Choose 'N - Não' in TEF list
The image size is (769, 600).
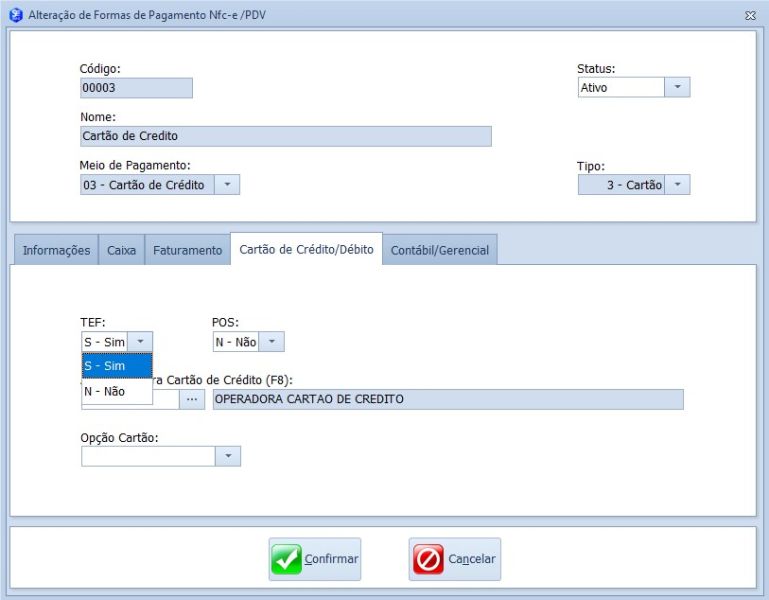click(116, 392)
